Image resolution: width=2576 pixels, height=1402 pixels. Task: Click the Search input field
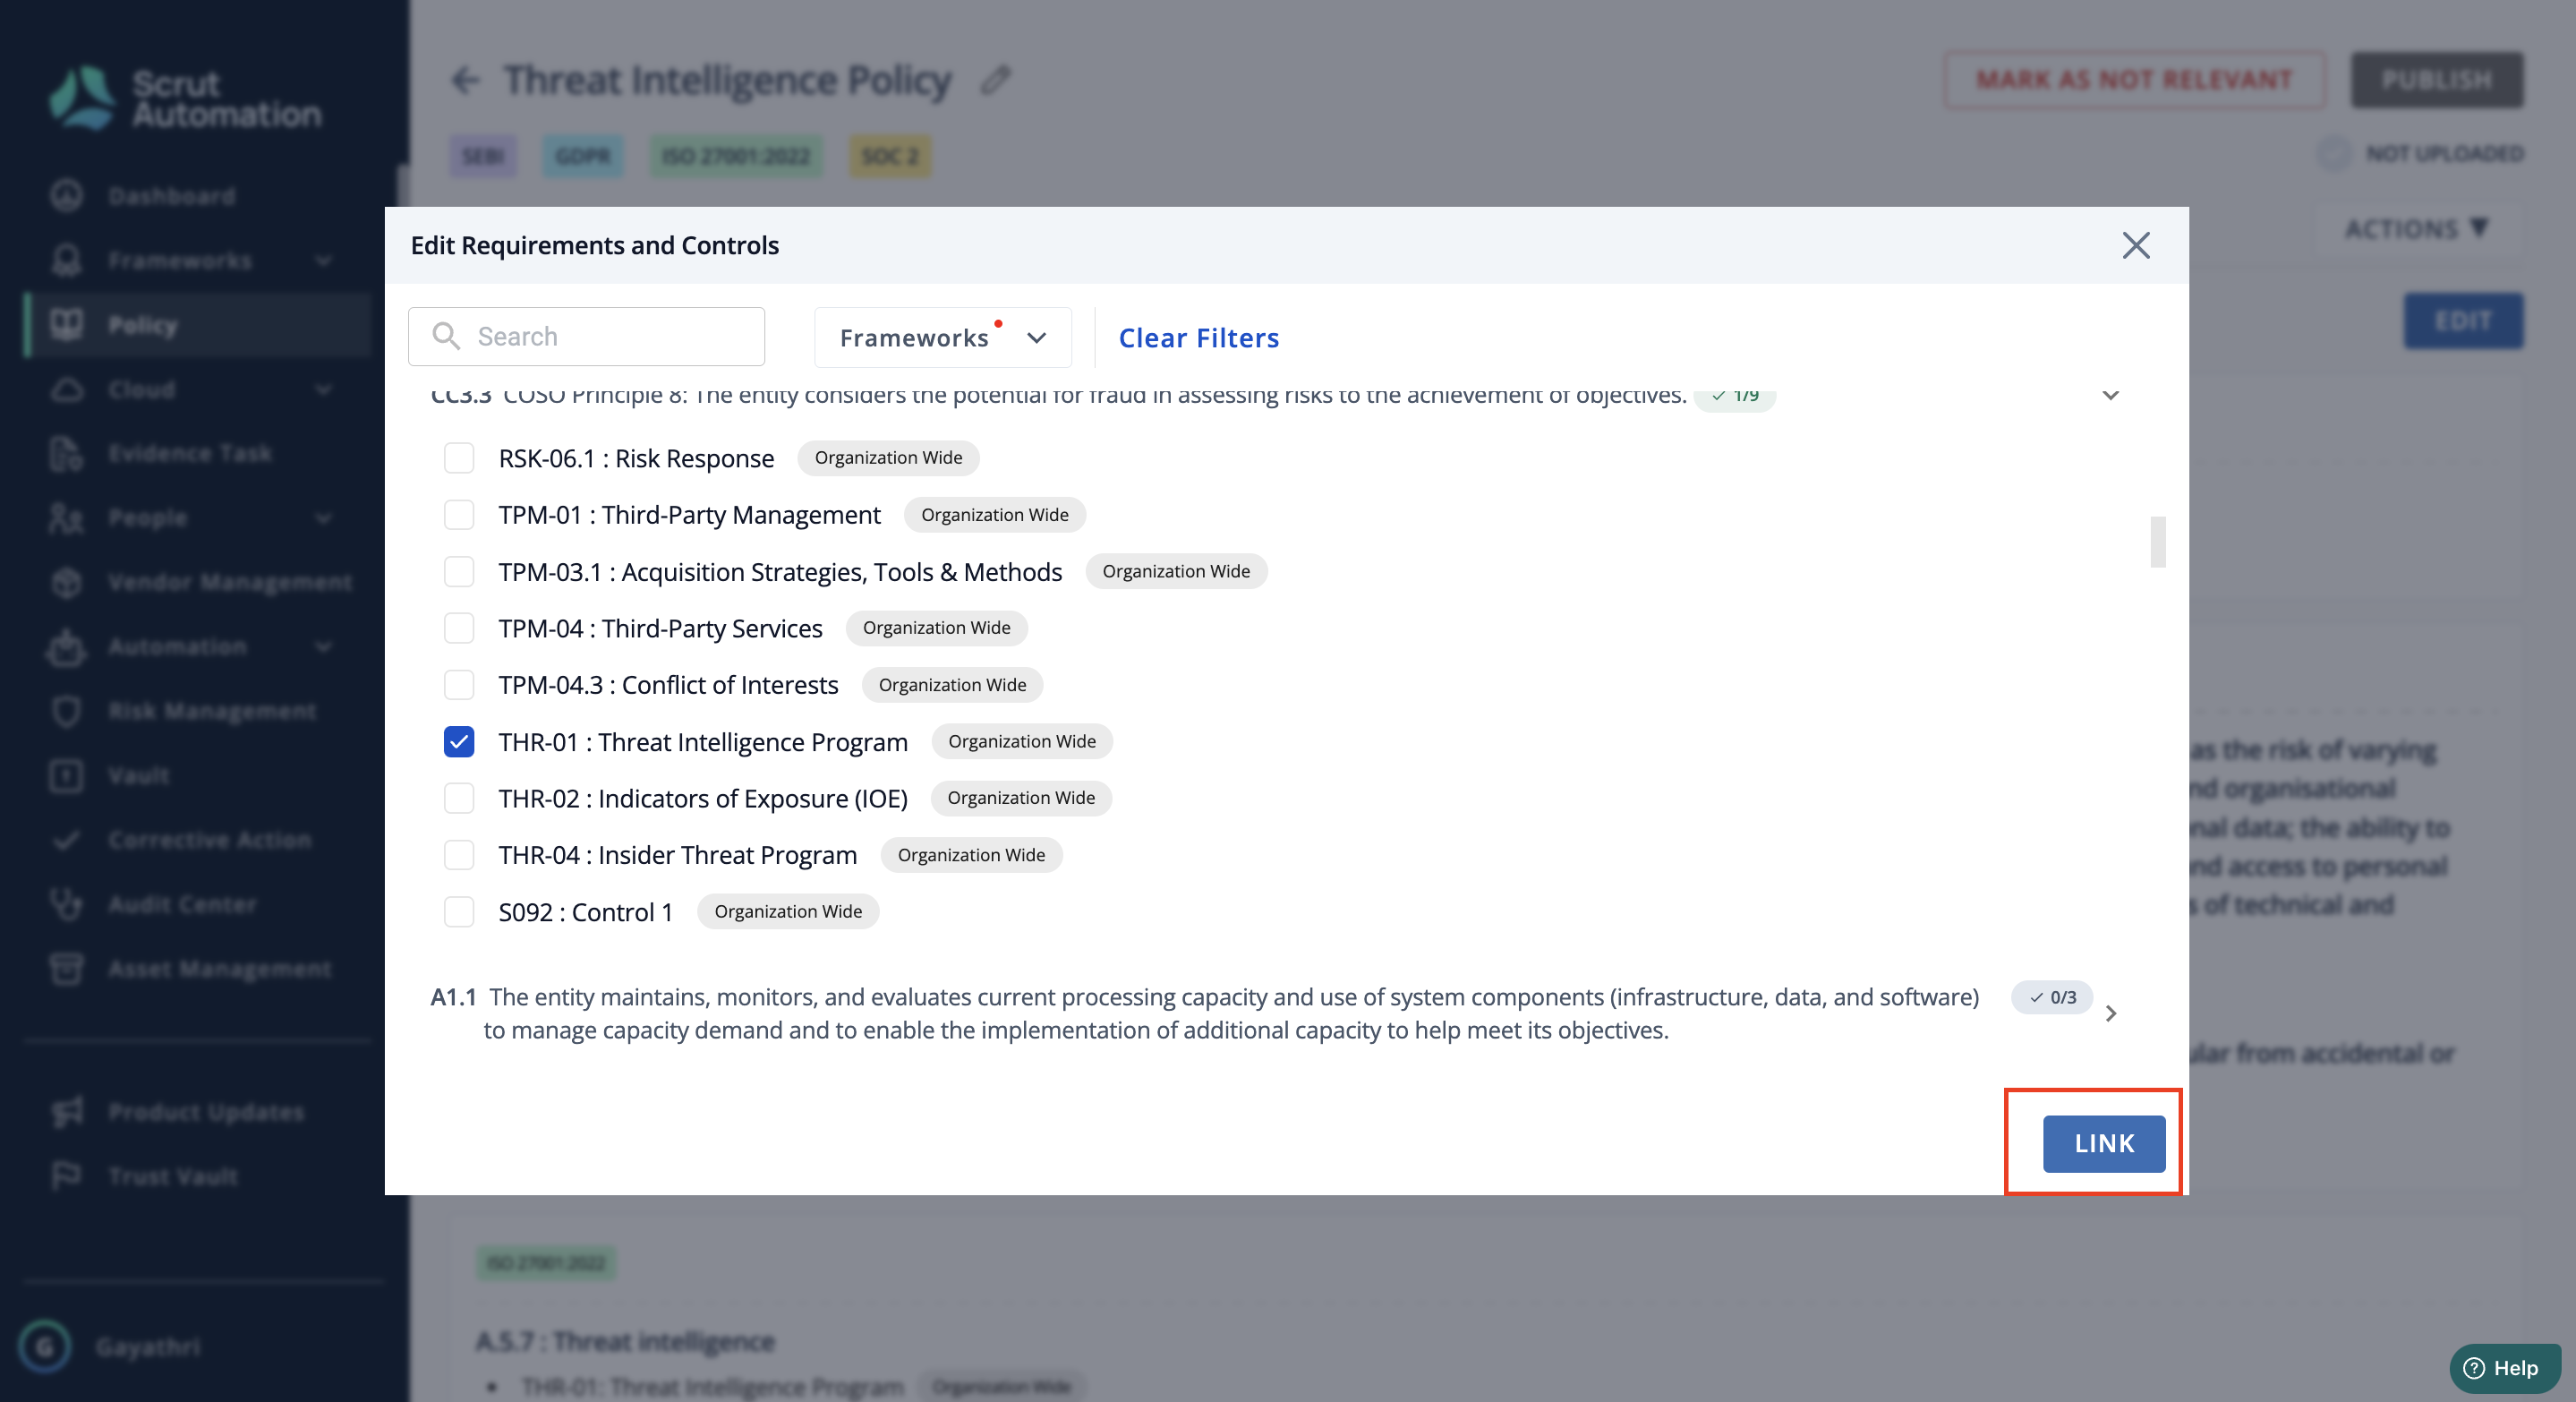(586, 336)
